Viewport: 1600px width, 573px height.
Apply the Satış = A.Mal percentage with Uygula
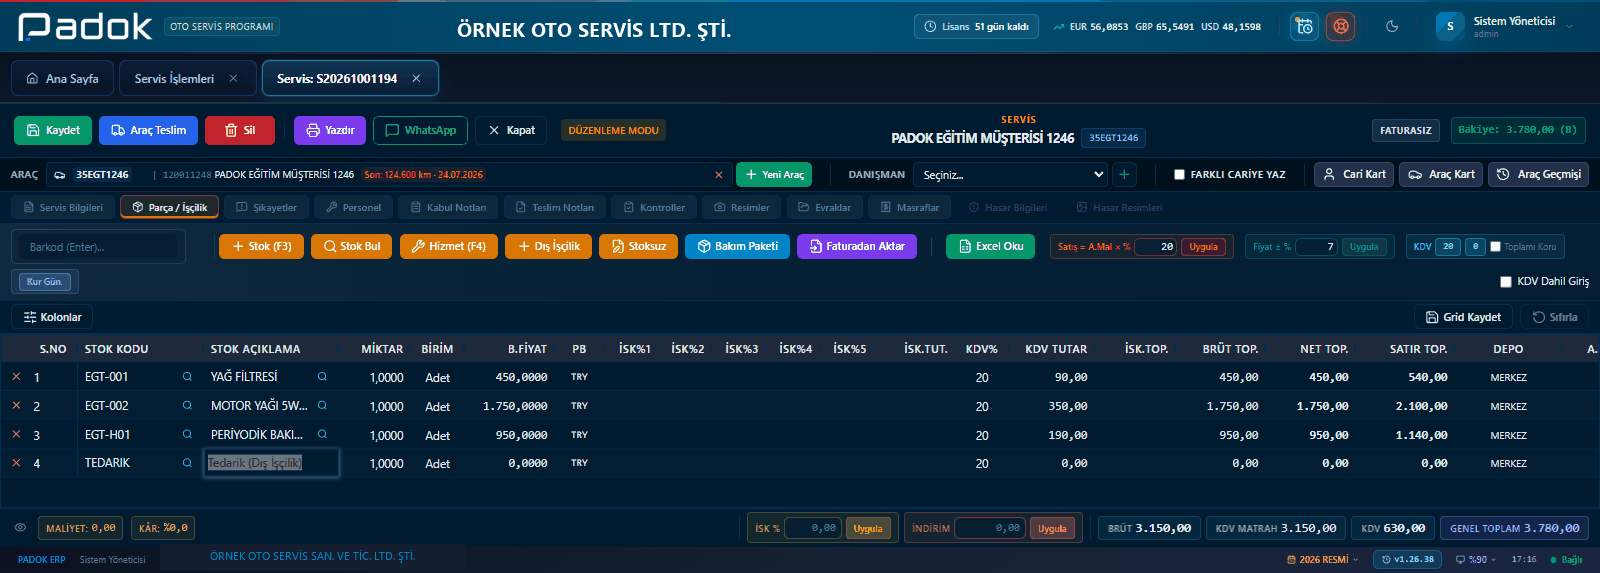pos(1203,247)
